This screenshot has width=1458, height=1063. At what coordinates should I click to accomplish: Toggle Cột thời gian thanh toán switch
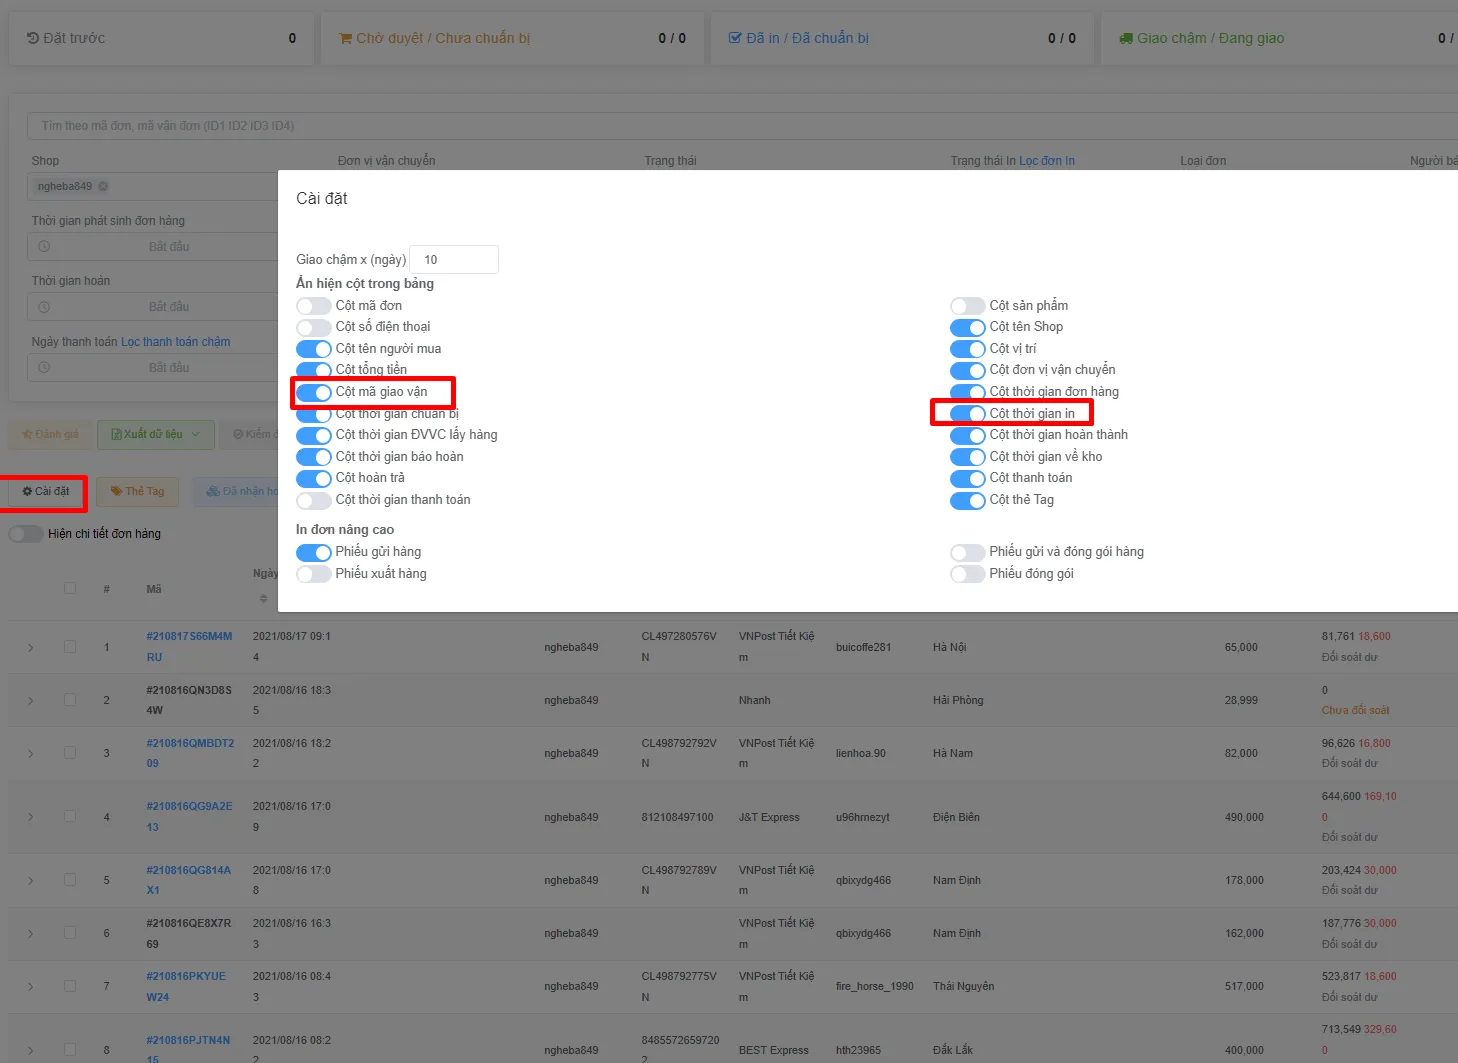click(x=313, y=500)
